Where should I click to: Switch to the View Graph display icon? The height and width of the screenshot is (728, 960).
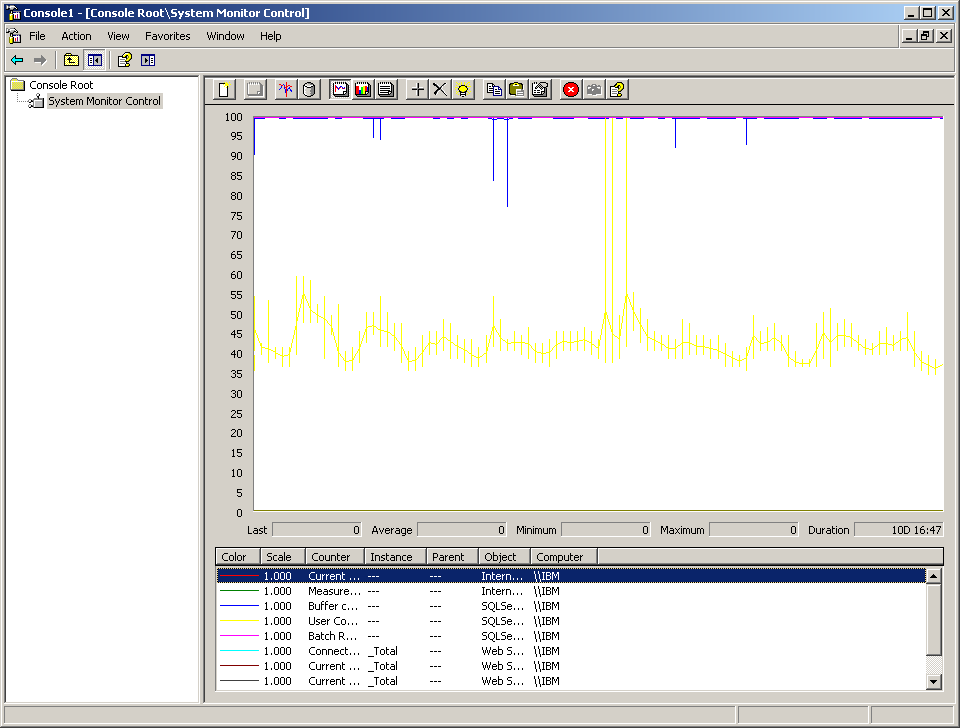click(340, 90)
